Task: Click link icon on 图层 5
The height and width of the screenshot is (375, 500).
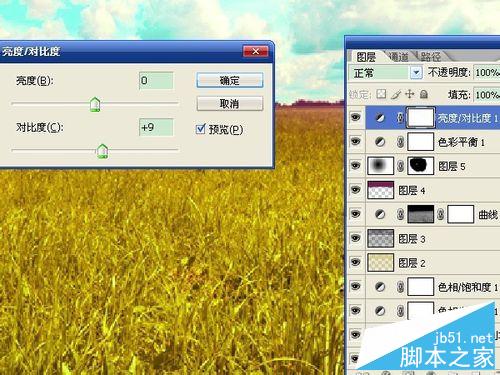Action: [400, 166]
